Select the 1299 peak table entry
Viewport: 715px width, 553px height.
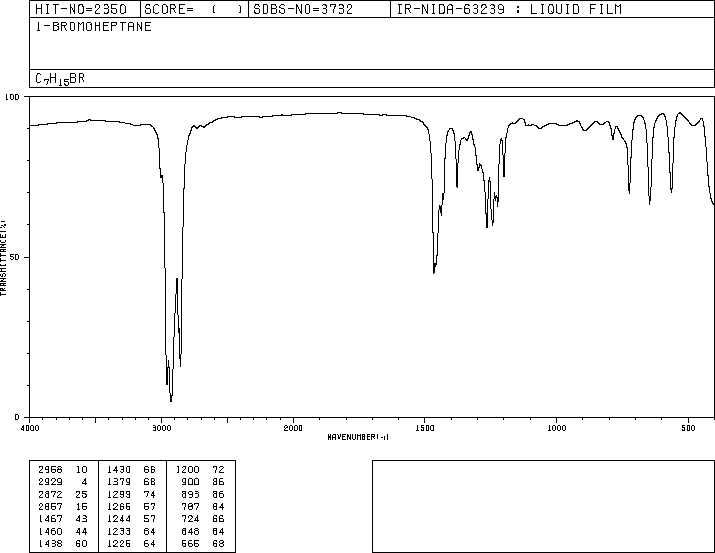tap(119, 494)
